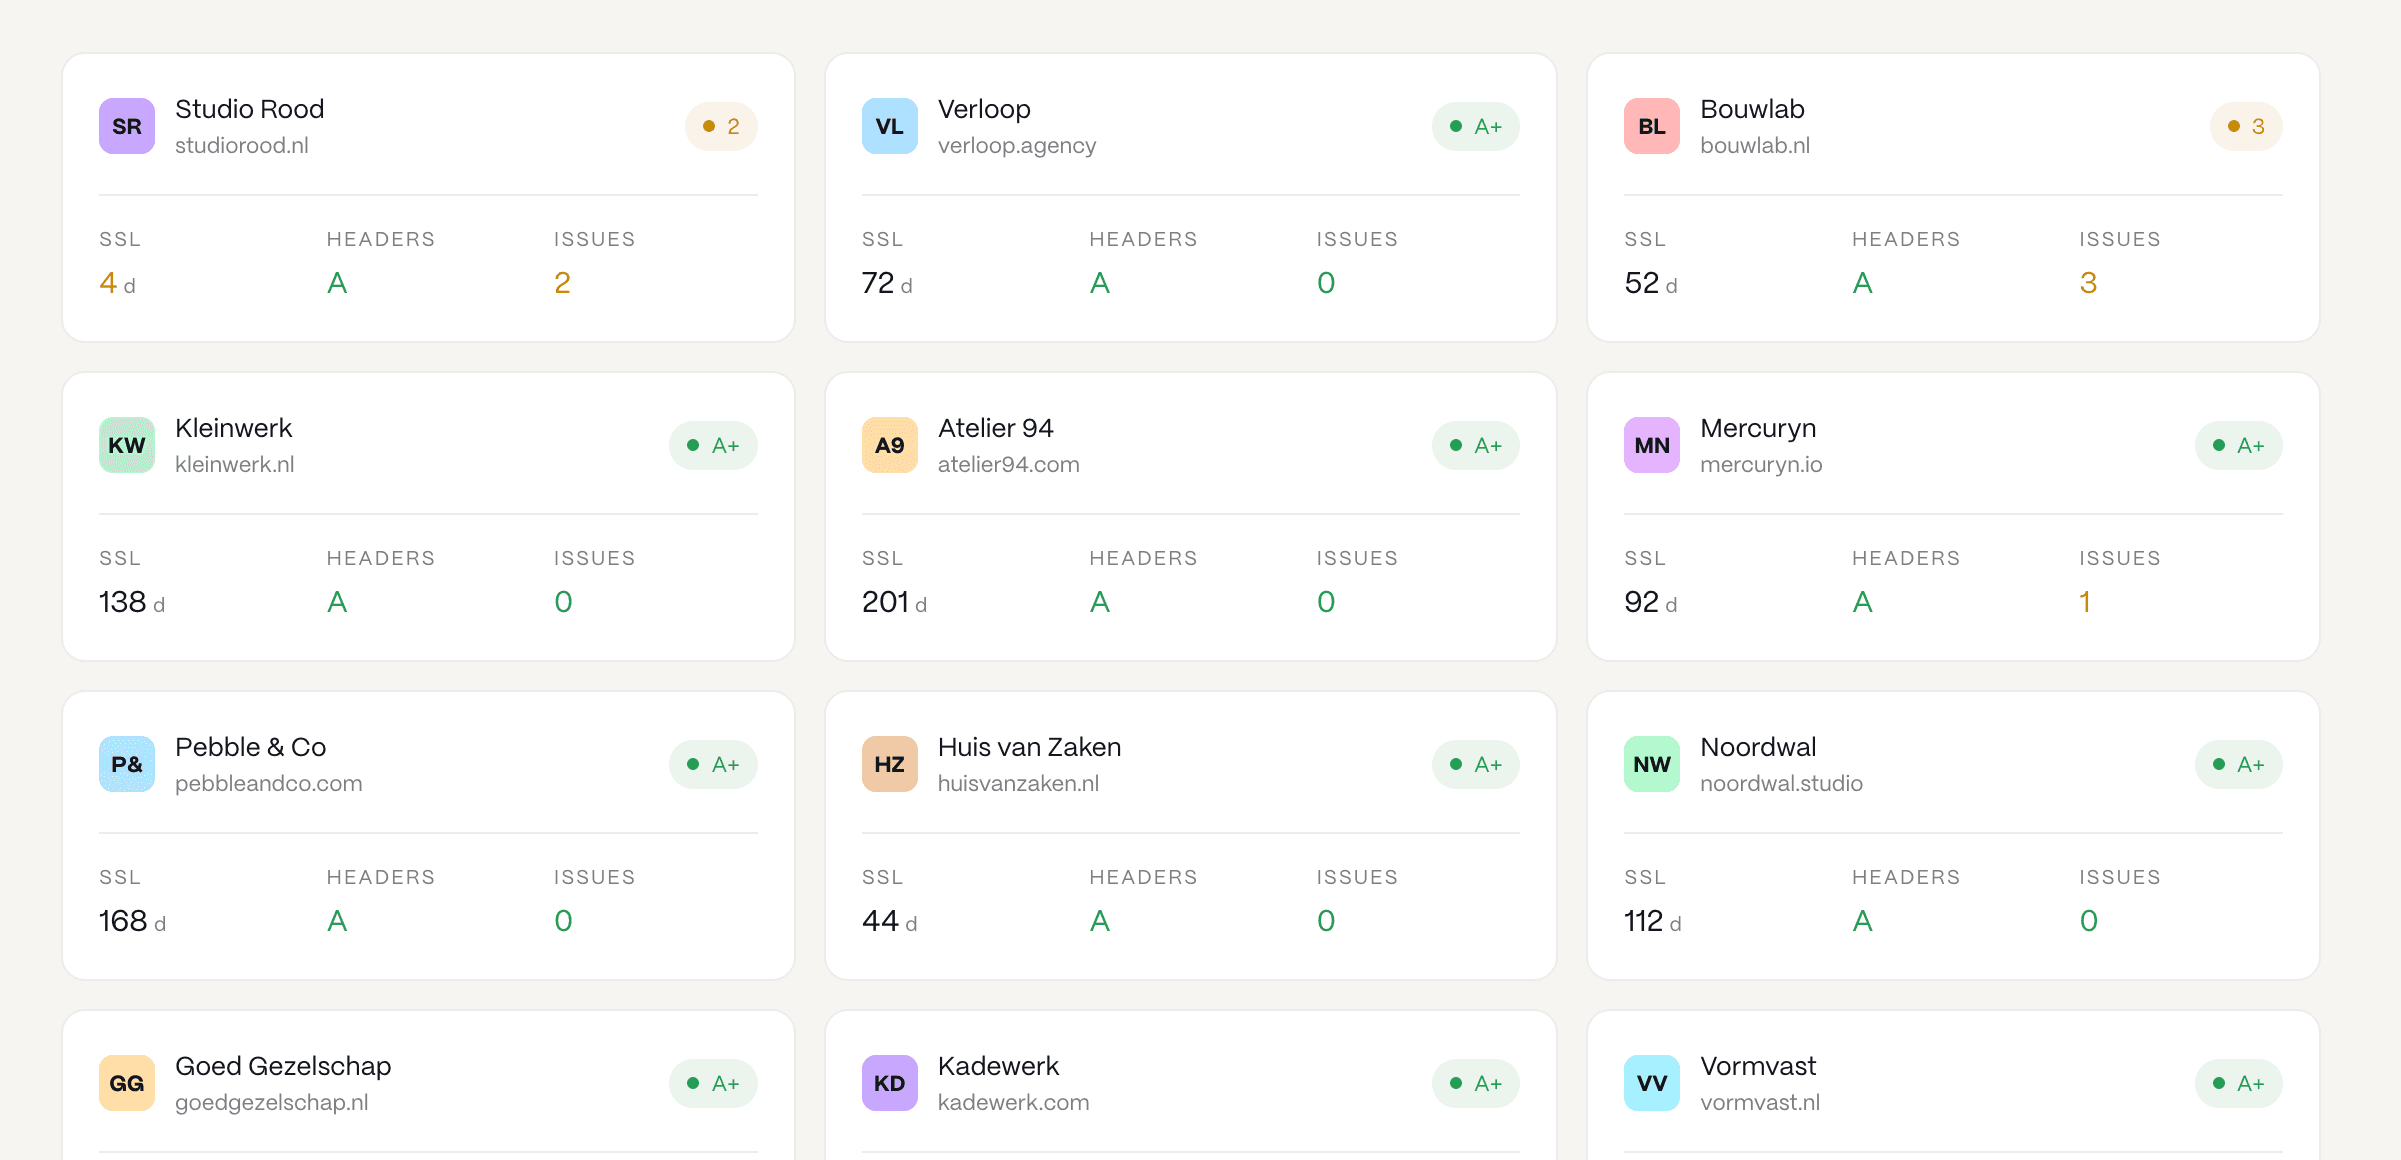Click the orange issue badge showing 2 for Studio Rood
This screenshot has width=2401, height=1160.
721,126
